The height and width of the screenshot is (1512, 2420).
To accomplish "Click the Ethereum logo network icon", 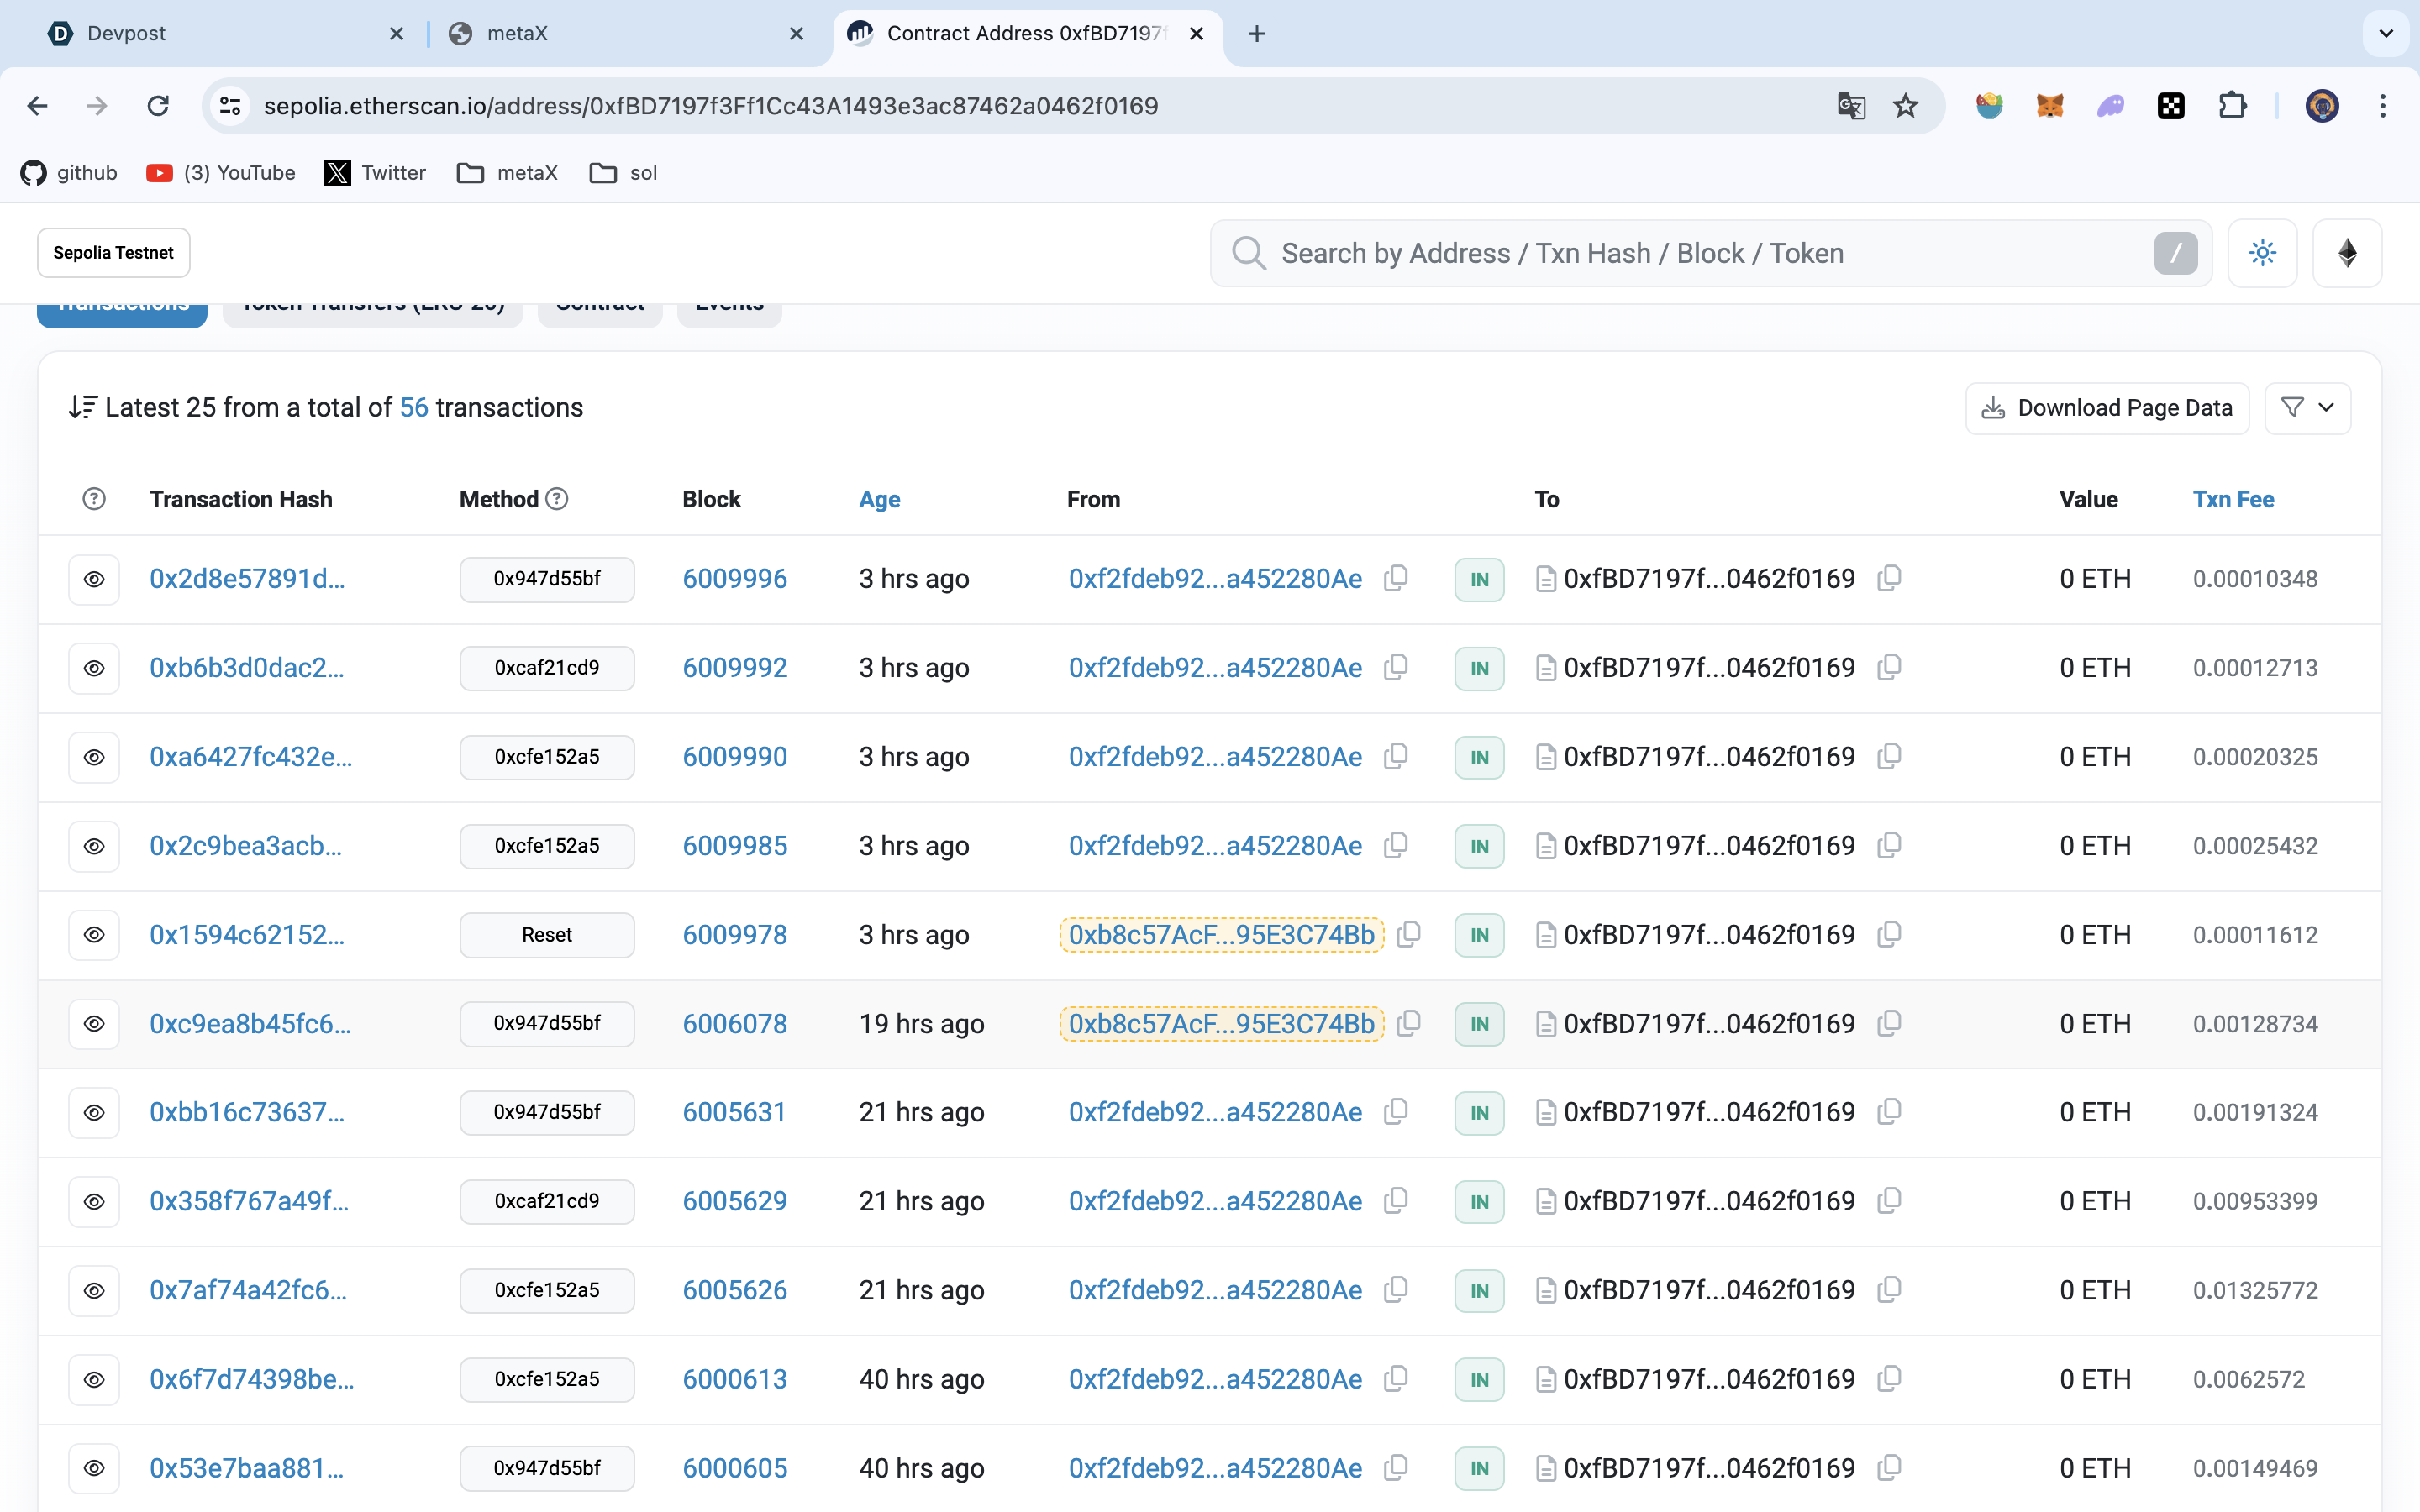I will click(x=2347, y=253).
